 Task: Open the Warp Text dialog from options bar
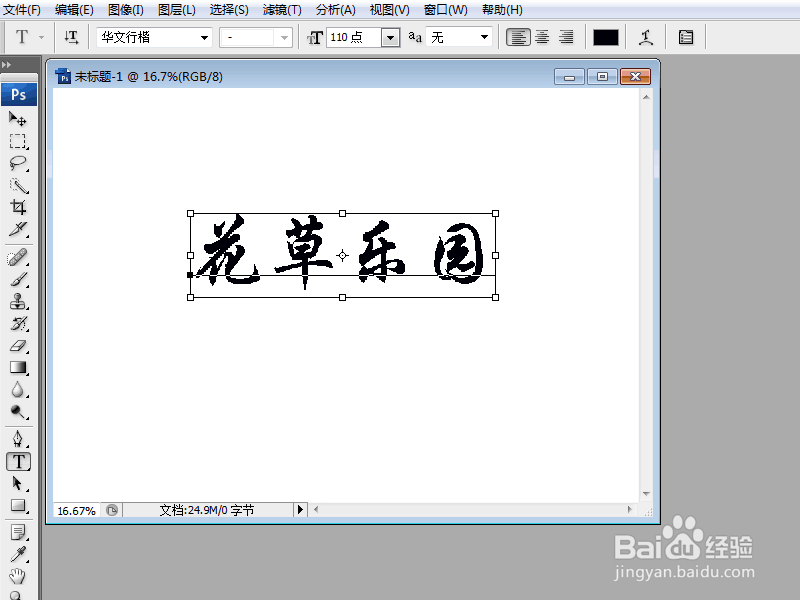(x=645, y=36)
